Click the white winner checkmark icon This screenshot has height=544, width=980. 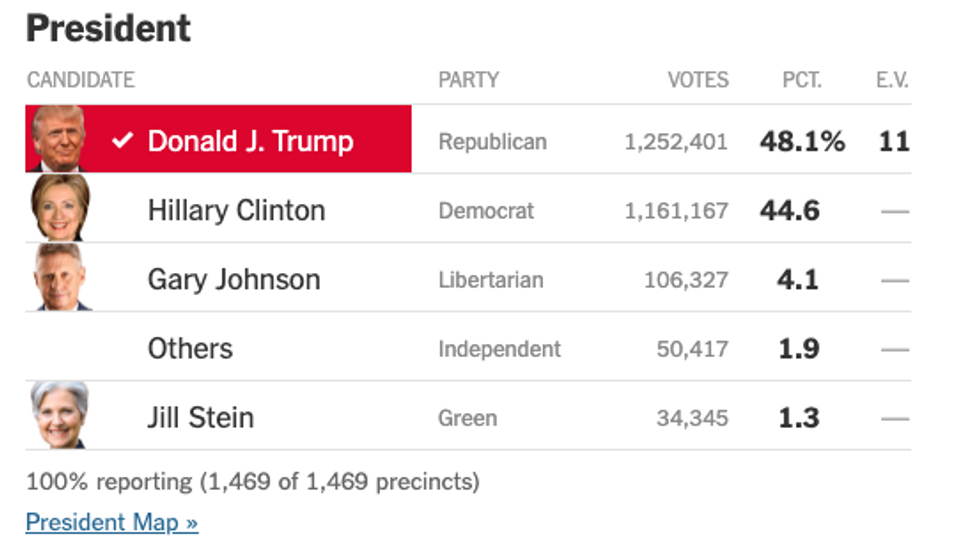pyautogui.click(x=122, y=140)
